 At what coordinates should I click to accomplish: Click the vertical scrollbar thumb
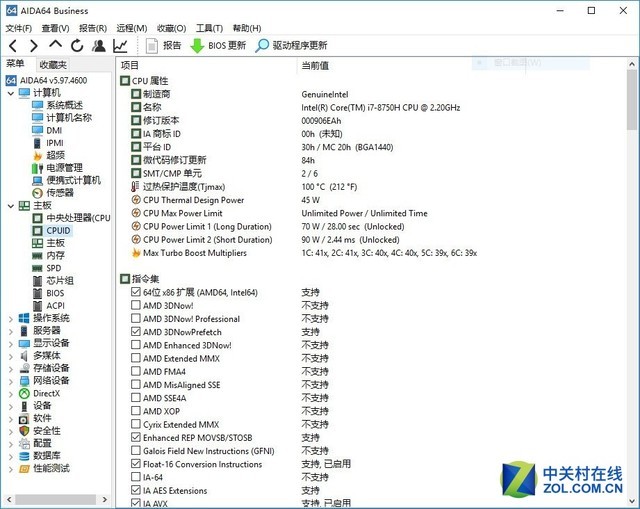(x=632, y=100)
